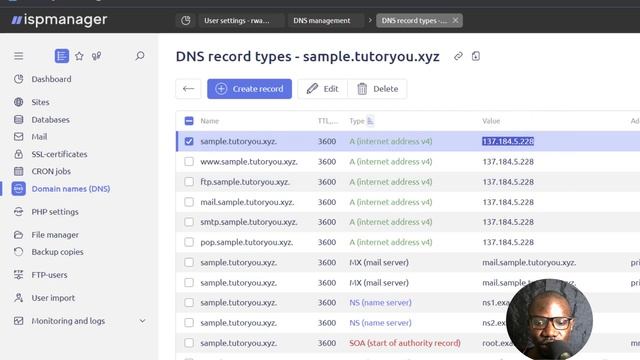
Task: Click the Domain names DNS icon
Action: 18,189
